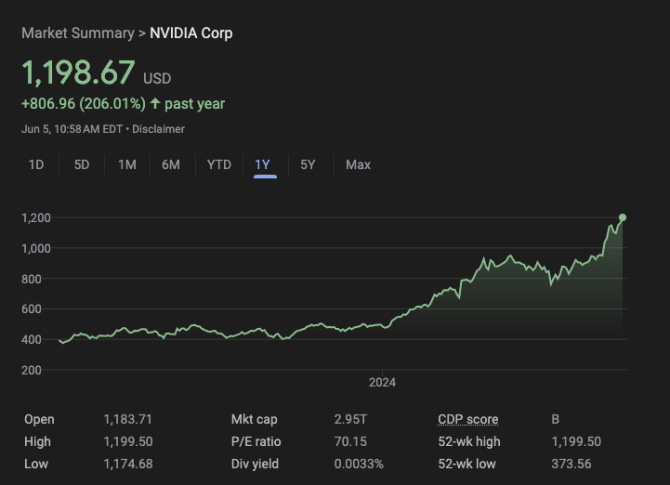Click the Div yield value 0.0033%

(x=359, y=464)
